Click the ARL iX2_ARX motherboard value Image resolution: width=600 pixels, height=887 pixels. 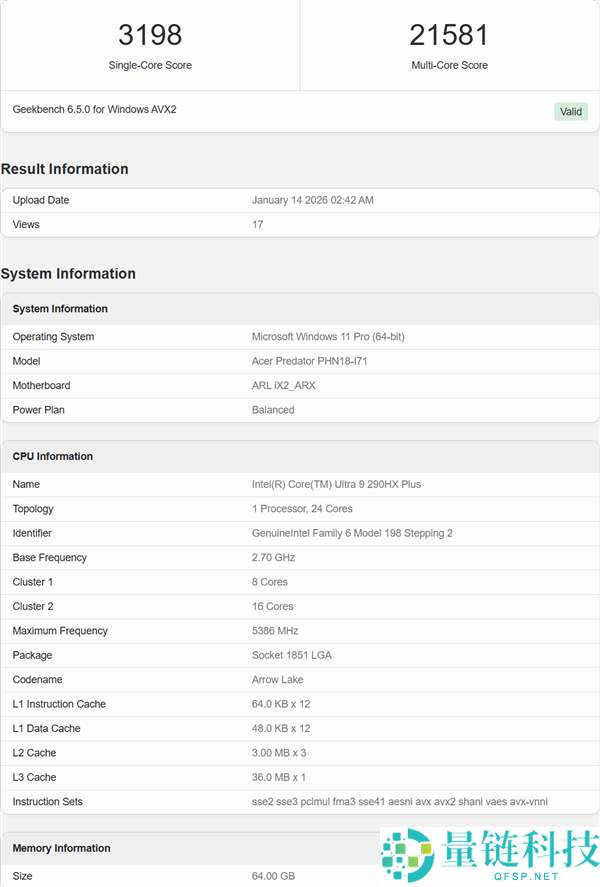[x=283, y=385]
